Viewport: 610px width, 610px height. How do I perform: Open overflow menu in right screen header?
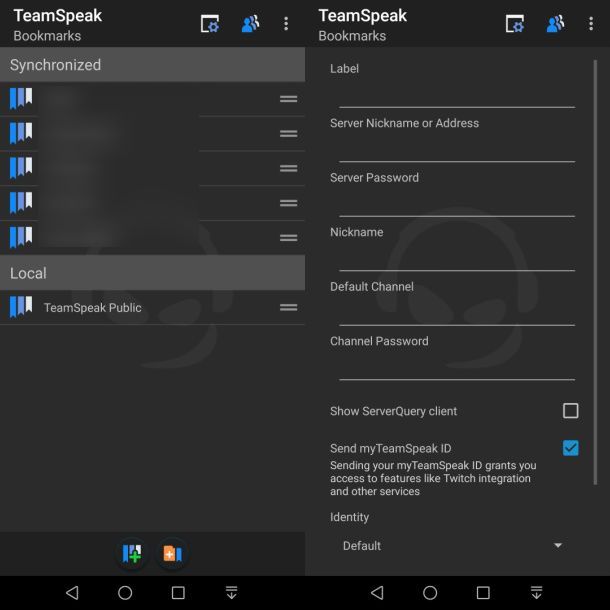pyautogui.click(x=591, y=24)
